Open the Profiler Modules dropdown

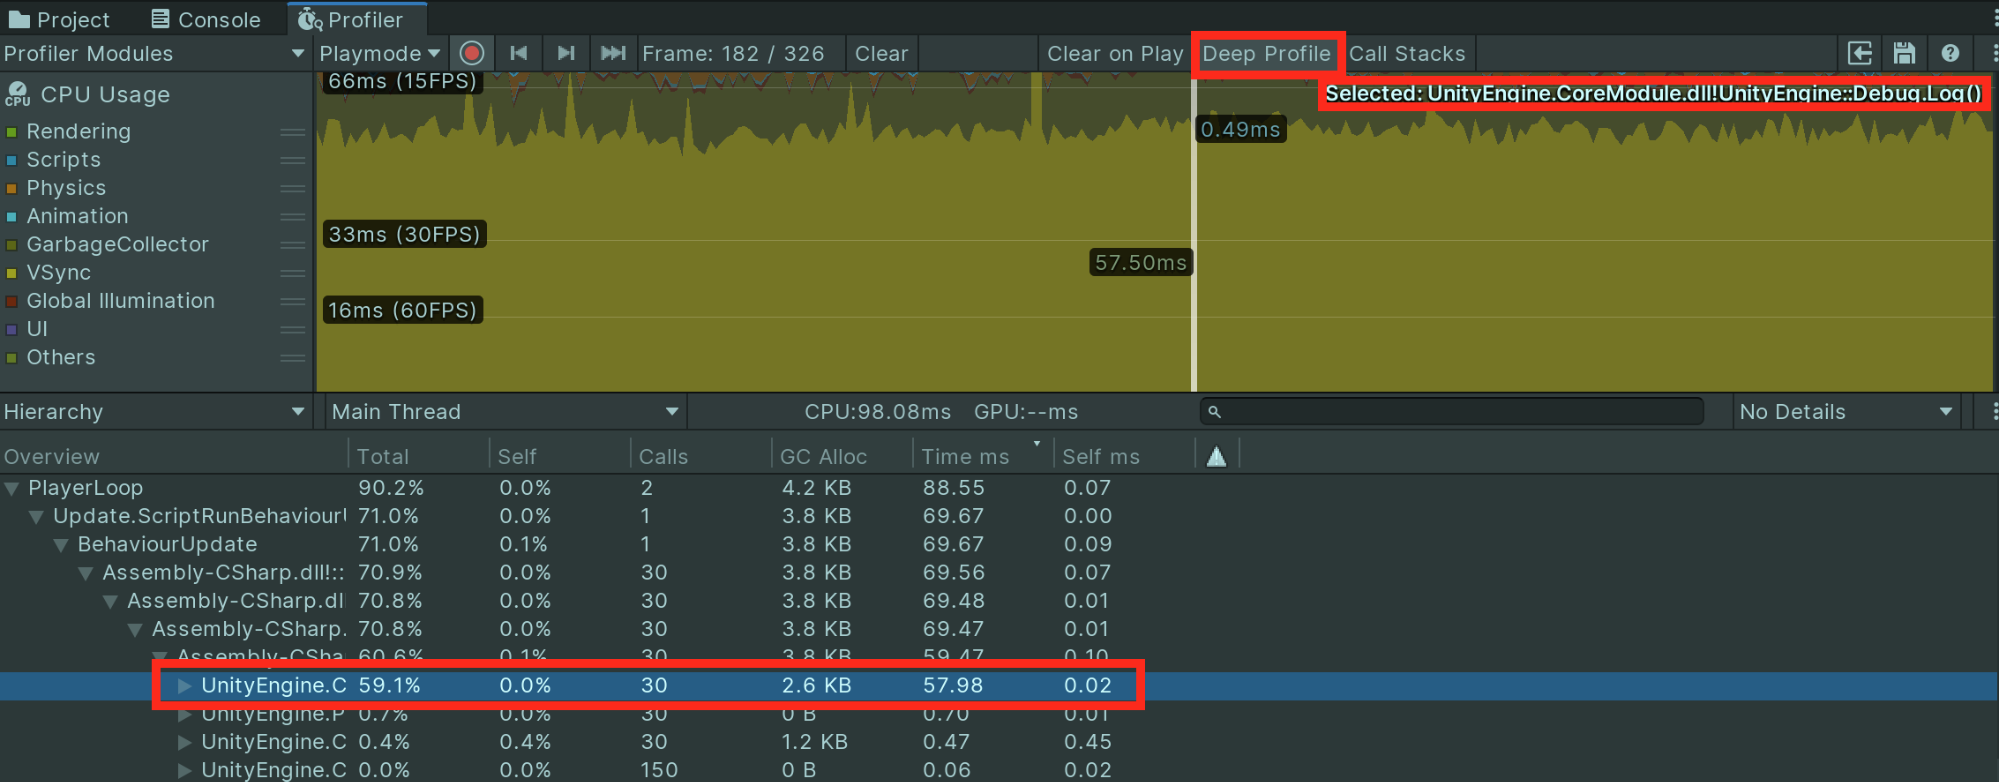(x=154, y=54)
